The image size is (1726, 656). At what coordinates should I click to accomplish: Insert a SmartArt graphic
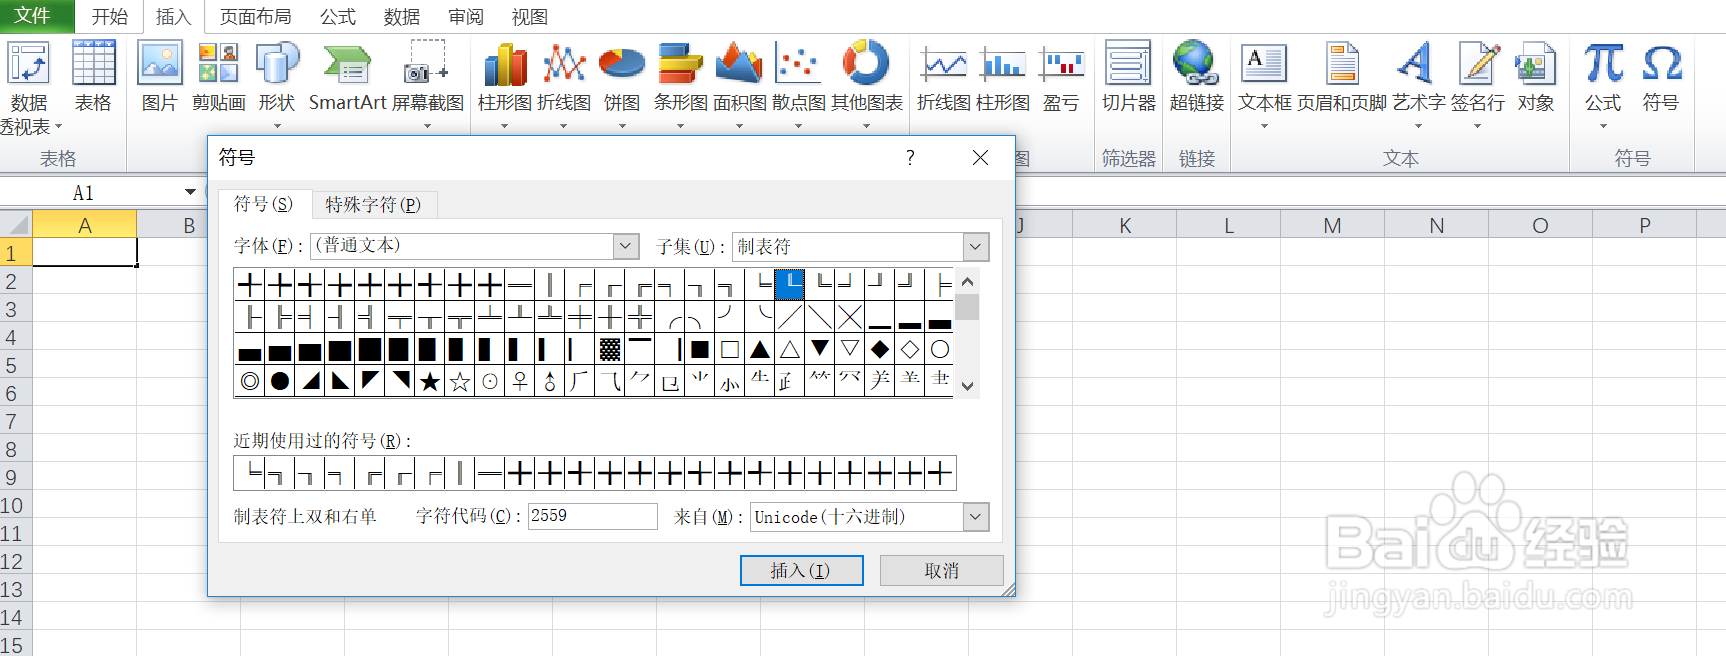(x=347, y=78)
